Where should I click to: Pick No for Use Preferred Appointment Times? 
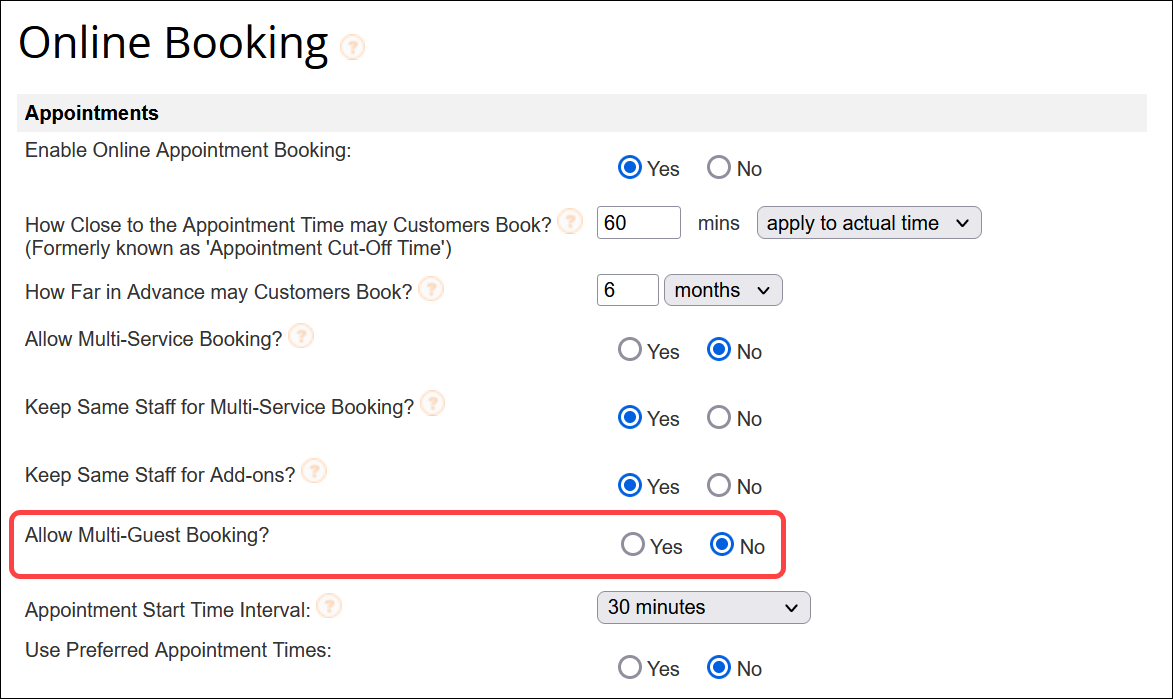719,667
